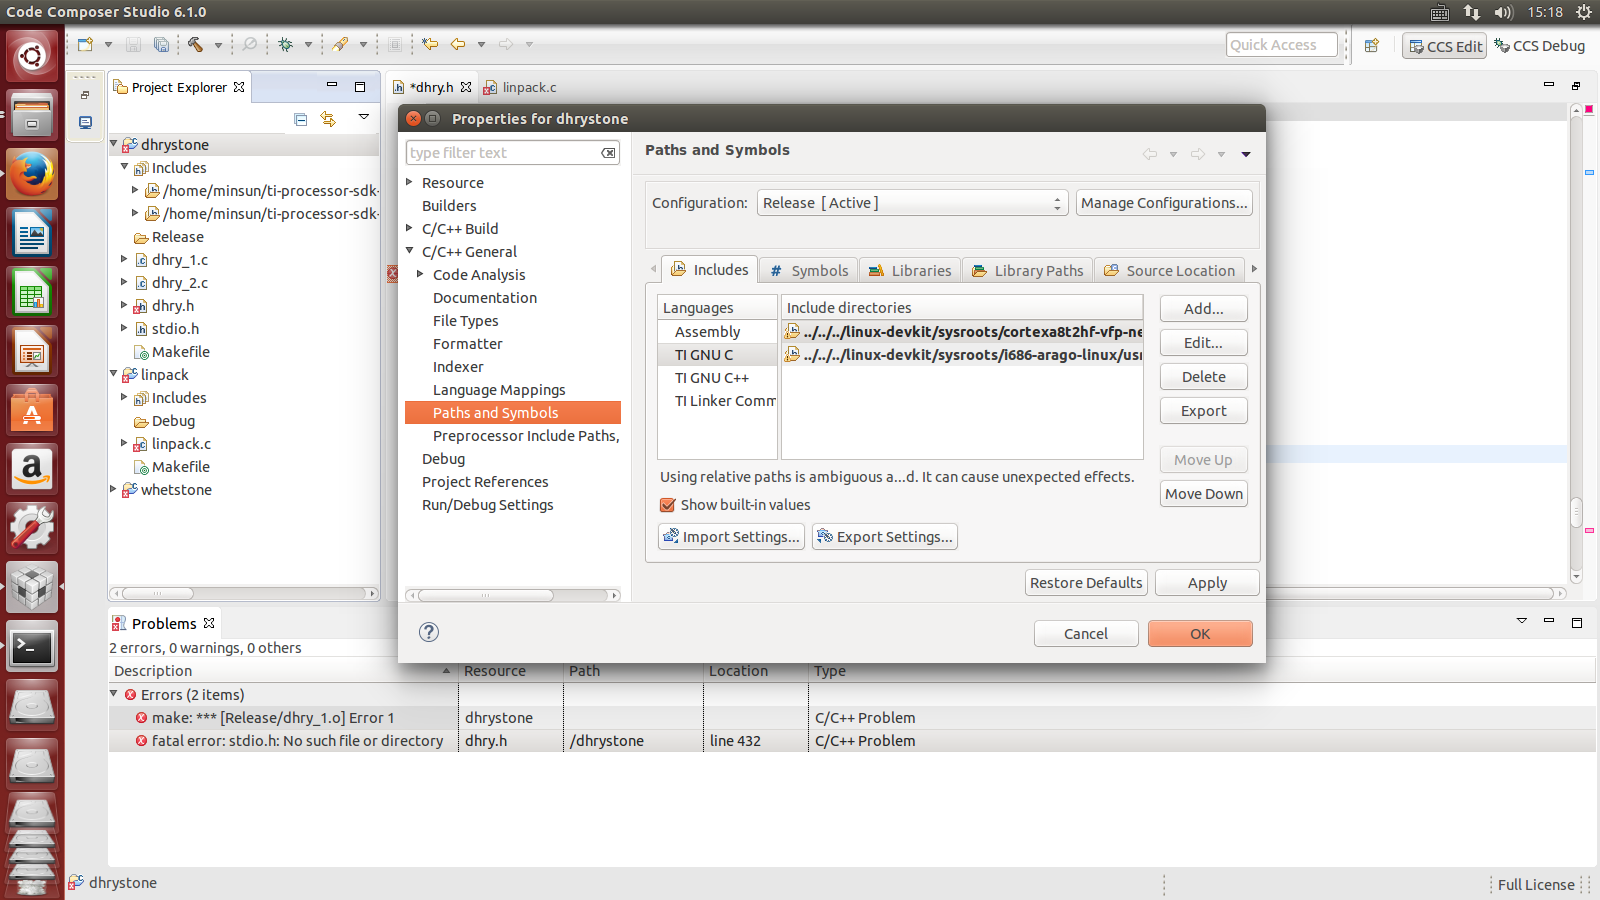Click Export Settings... button
1600x900 pixels.
[885, 537]
